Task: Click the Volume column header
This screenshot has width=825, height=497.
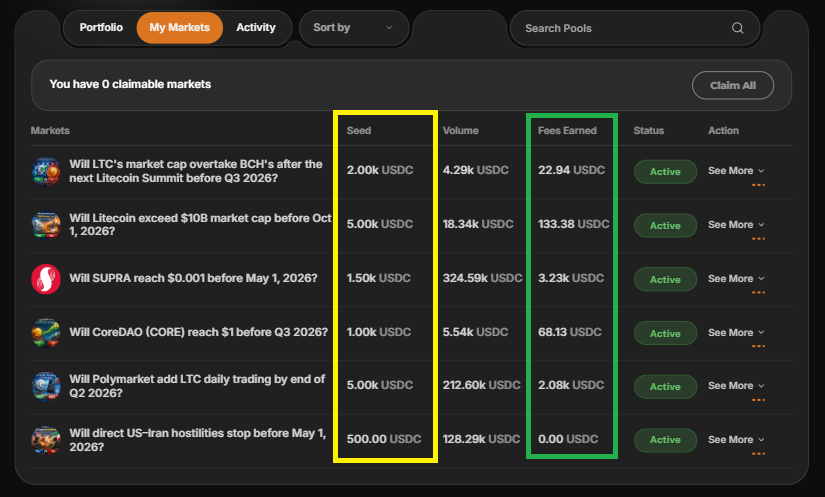Action: tap(460, 130)
